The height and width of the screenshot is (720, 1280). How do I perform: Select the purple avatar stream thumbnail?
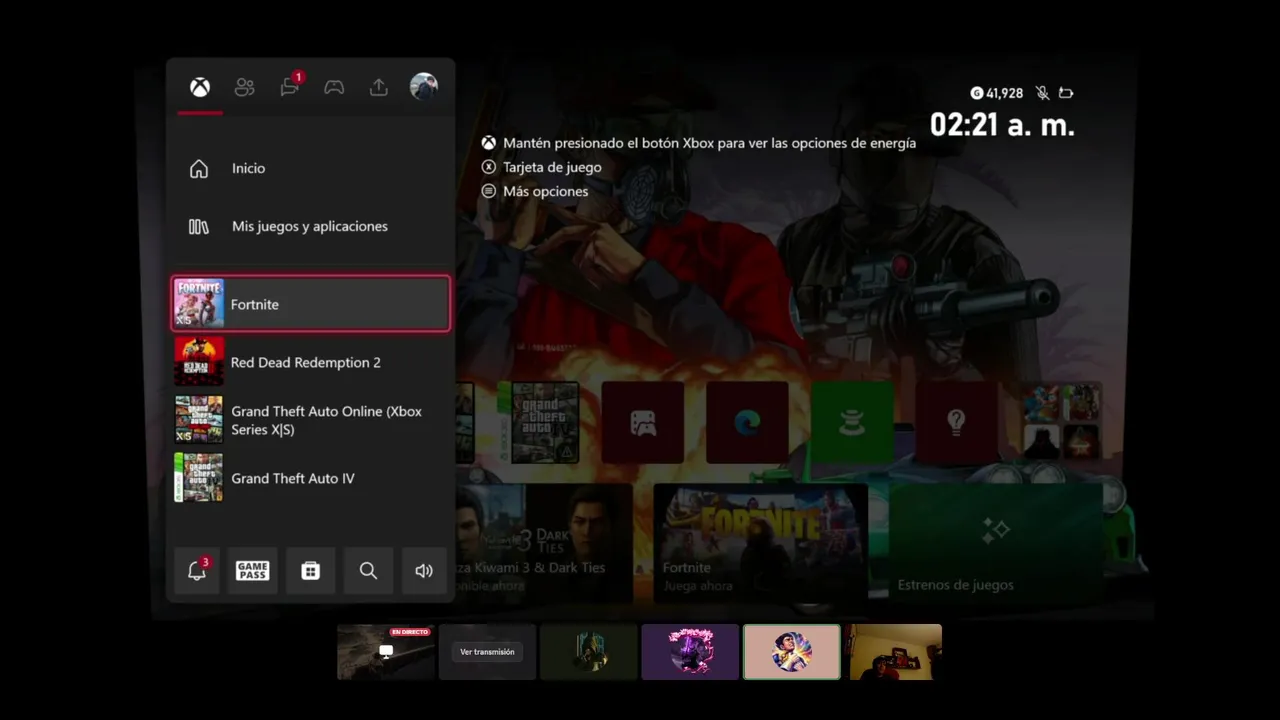tap(690, 652)
